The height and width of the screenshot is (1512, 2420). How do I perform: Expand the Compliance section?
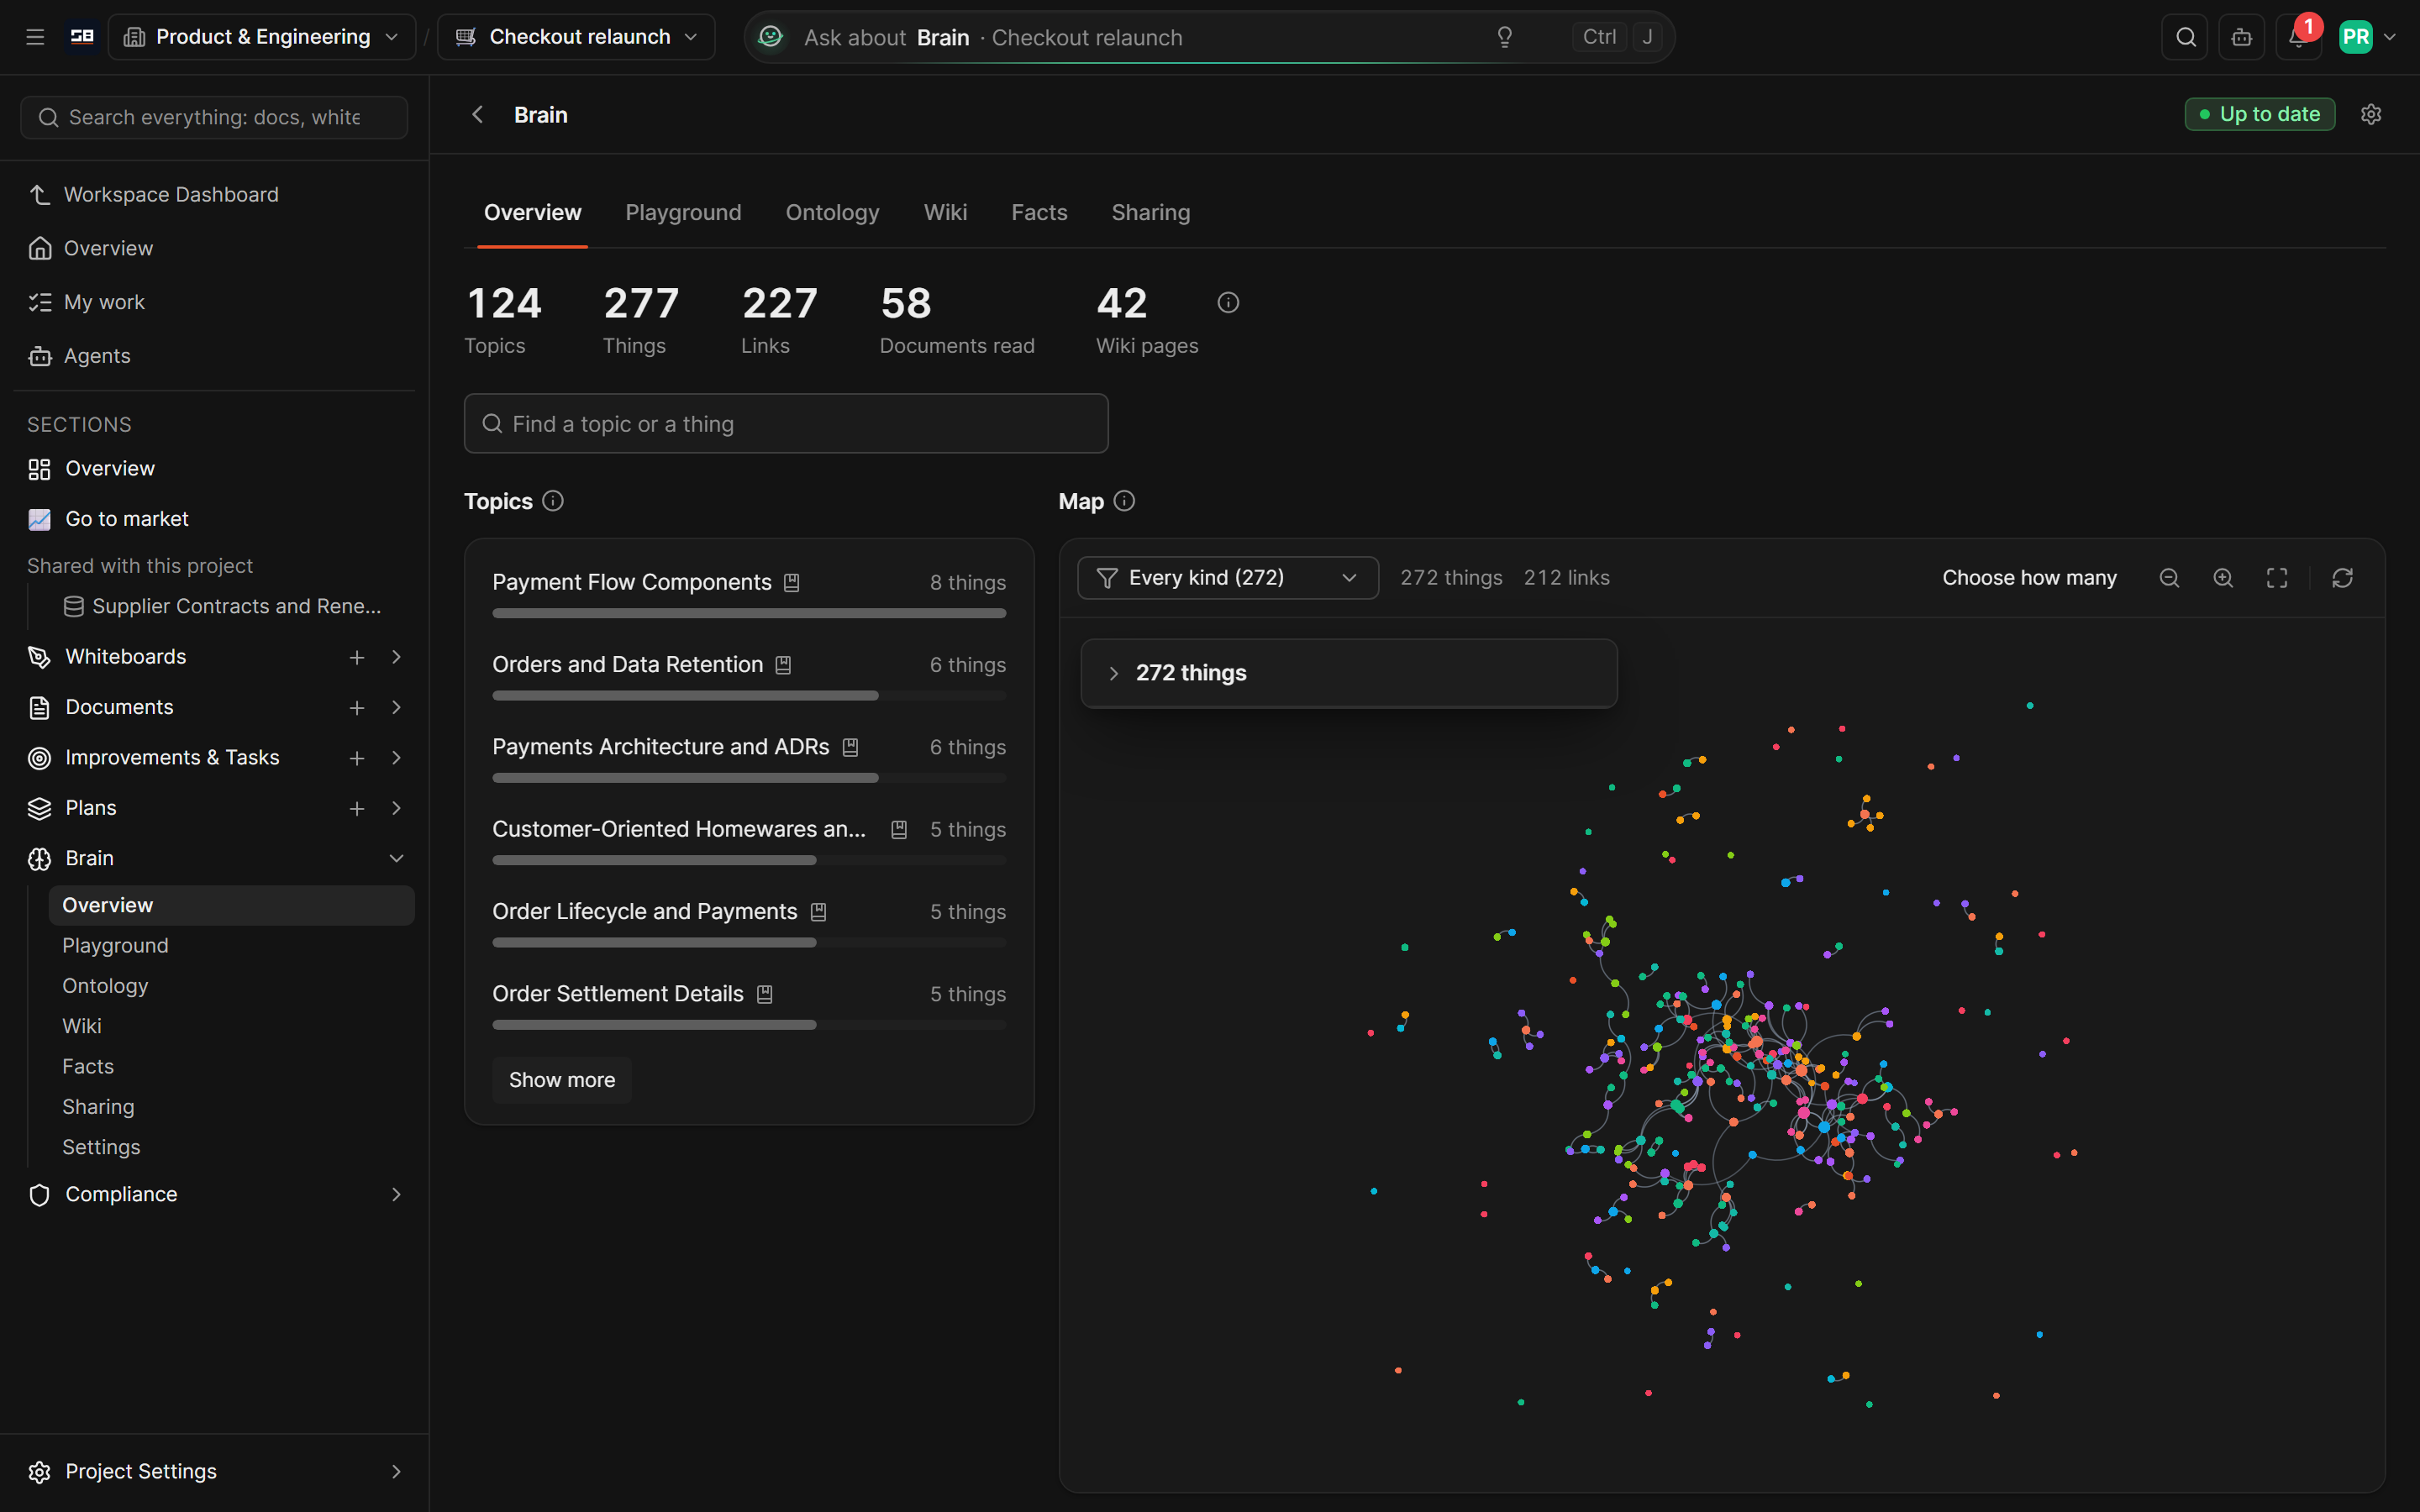pos(396,1194)
